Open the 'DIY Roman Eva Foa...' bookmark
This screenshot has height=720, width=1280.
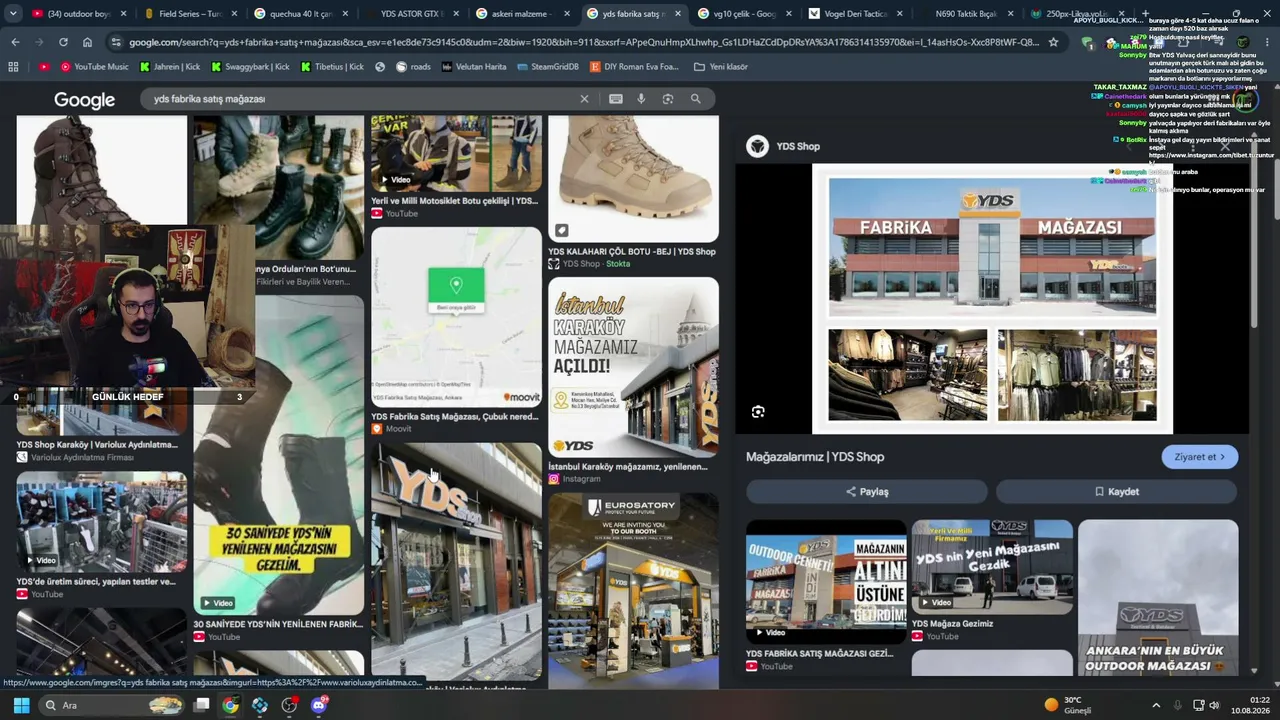634,67
